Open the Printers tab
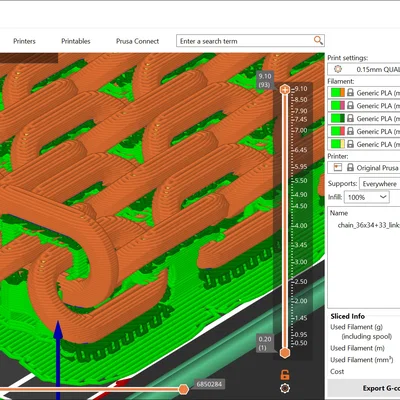This screenshot has width=400, height=400. click(x=24, y=41)
